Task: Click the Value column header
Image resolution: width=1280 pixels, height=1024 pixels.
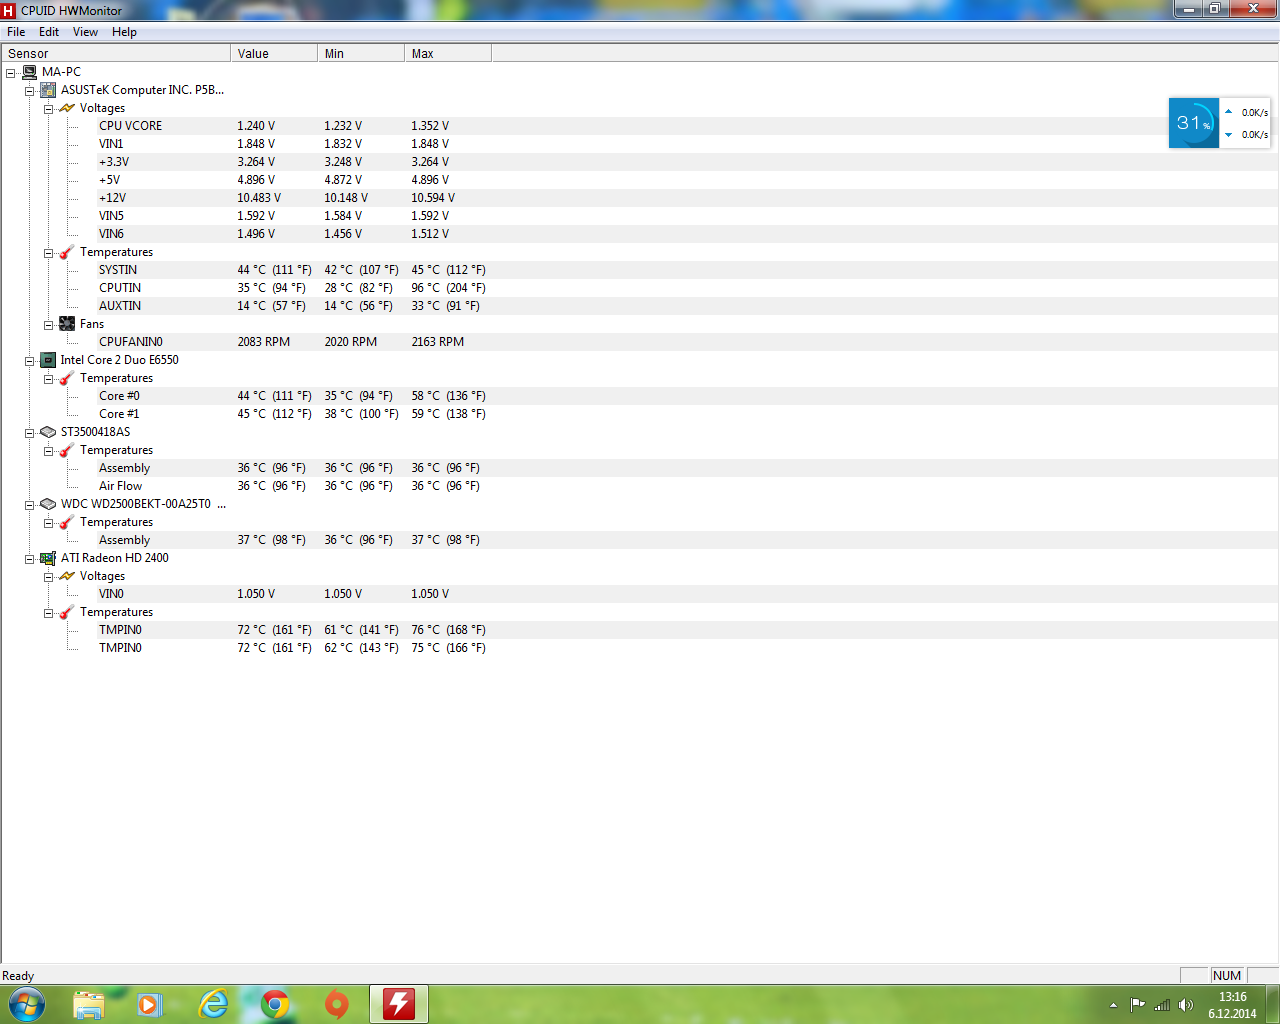Action: click(x=274, y=53)
